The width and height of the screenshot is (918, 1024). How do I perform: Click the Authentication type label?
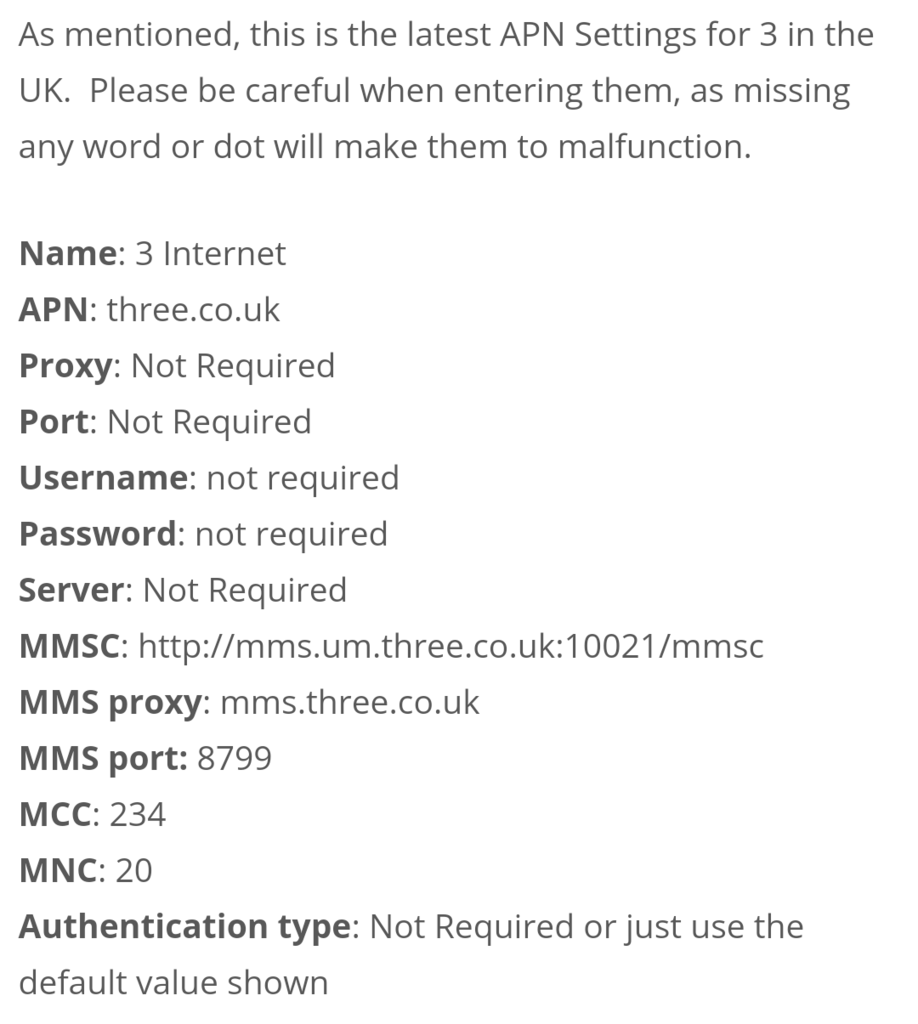185,928
